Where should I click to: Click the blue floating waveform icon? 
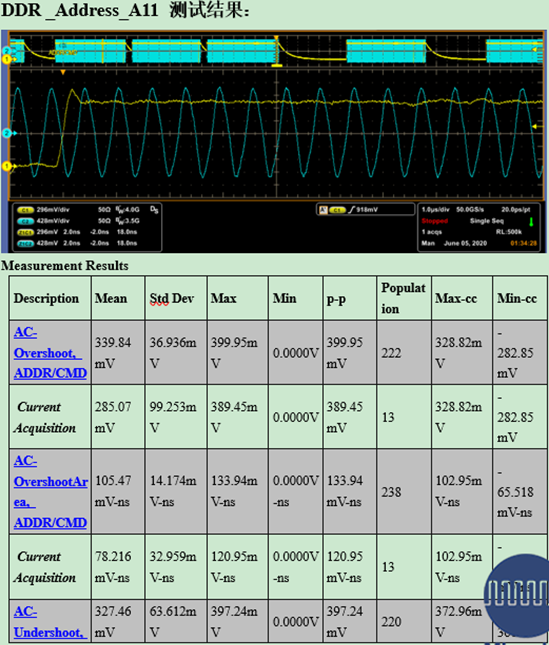click(517, 596)
